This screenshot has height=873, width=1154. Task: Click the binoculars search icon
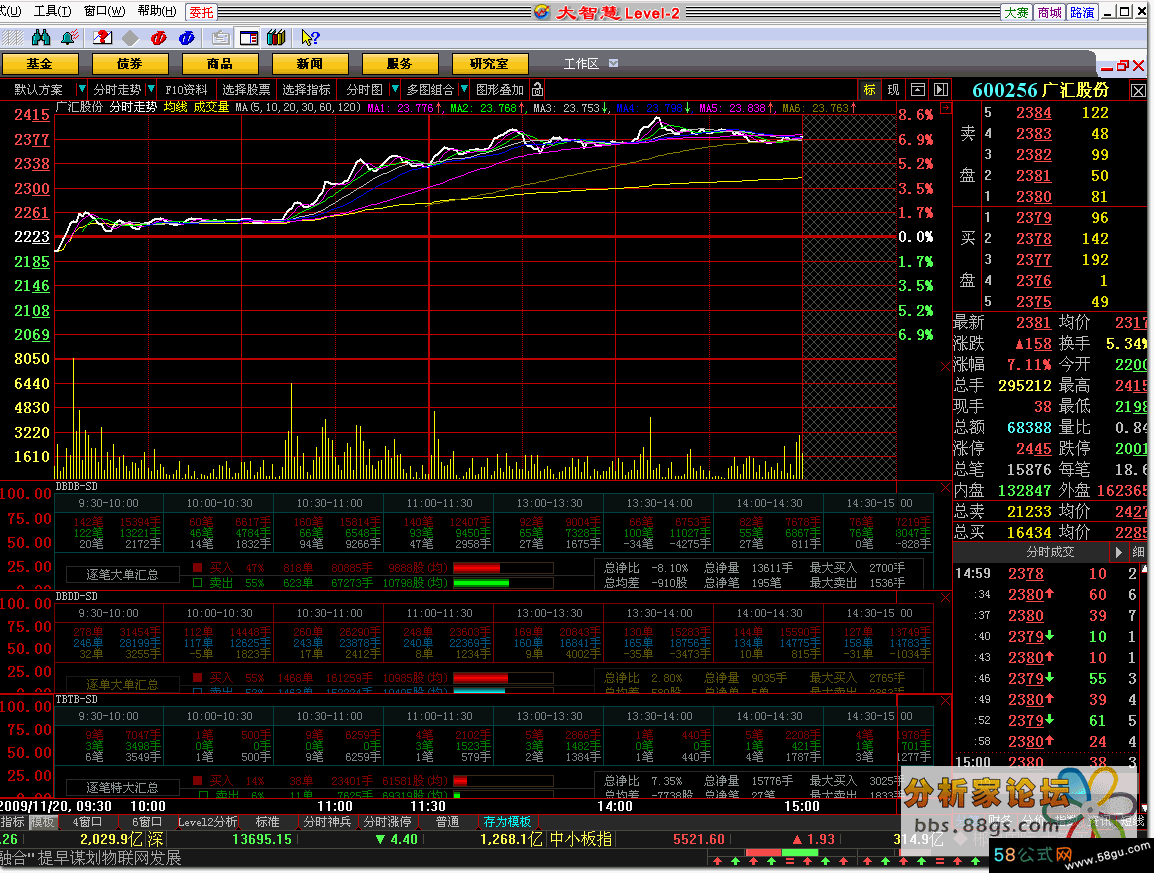click(x=41, y=38)
